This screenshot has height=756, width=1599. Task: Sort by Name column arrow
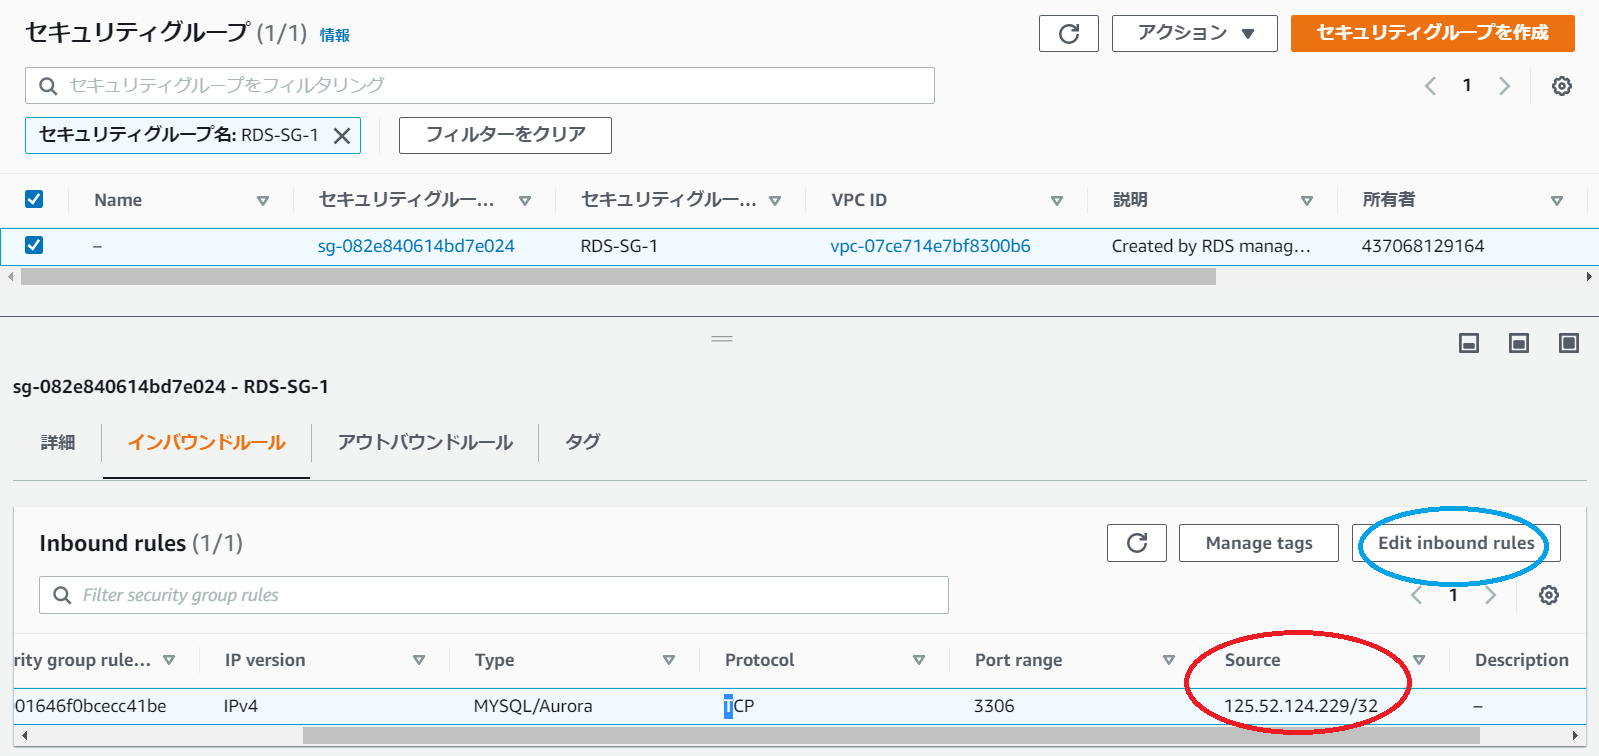click(263, 201)
